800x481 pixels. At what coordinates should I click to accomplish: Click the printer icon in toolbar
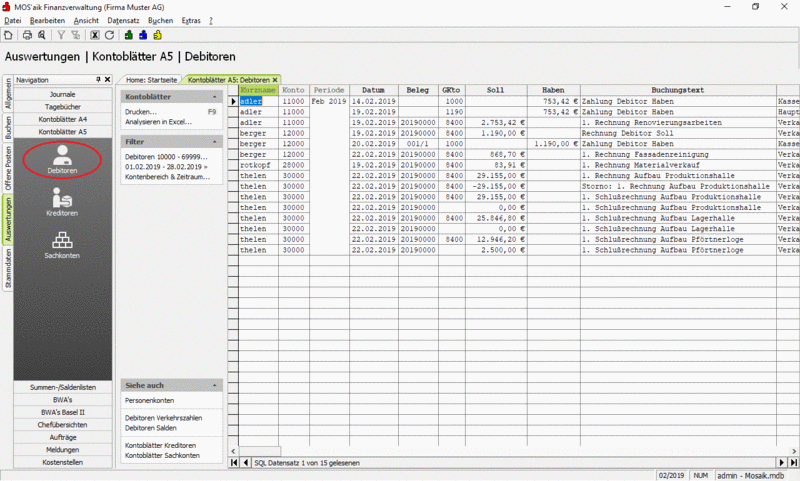[x=28, y=35]
